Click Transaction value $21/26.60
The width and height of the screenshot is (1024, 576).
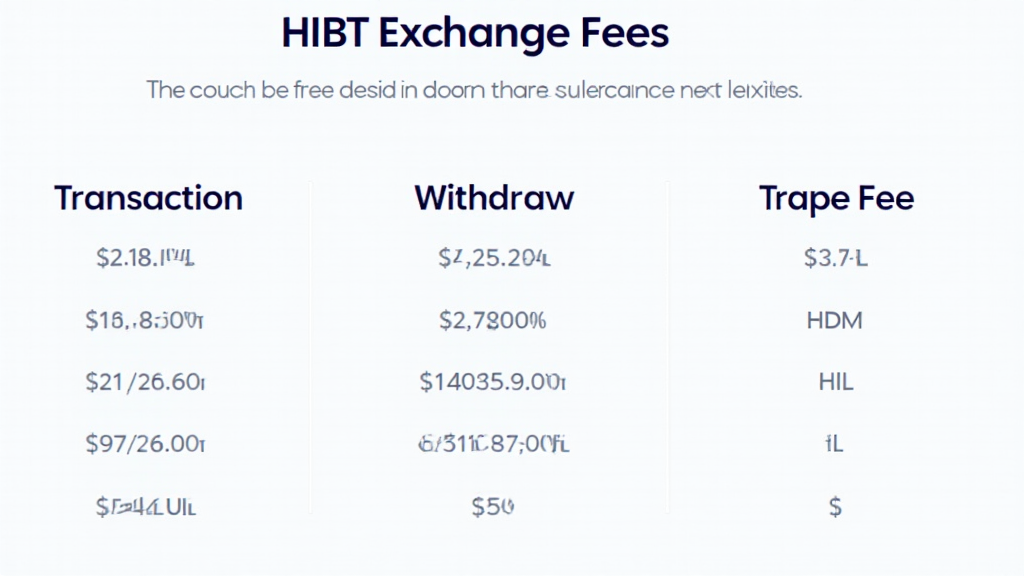(146, 382)
